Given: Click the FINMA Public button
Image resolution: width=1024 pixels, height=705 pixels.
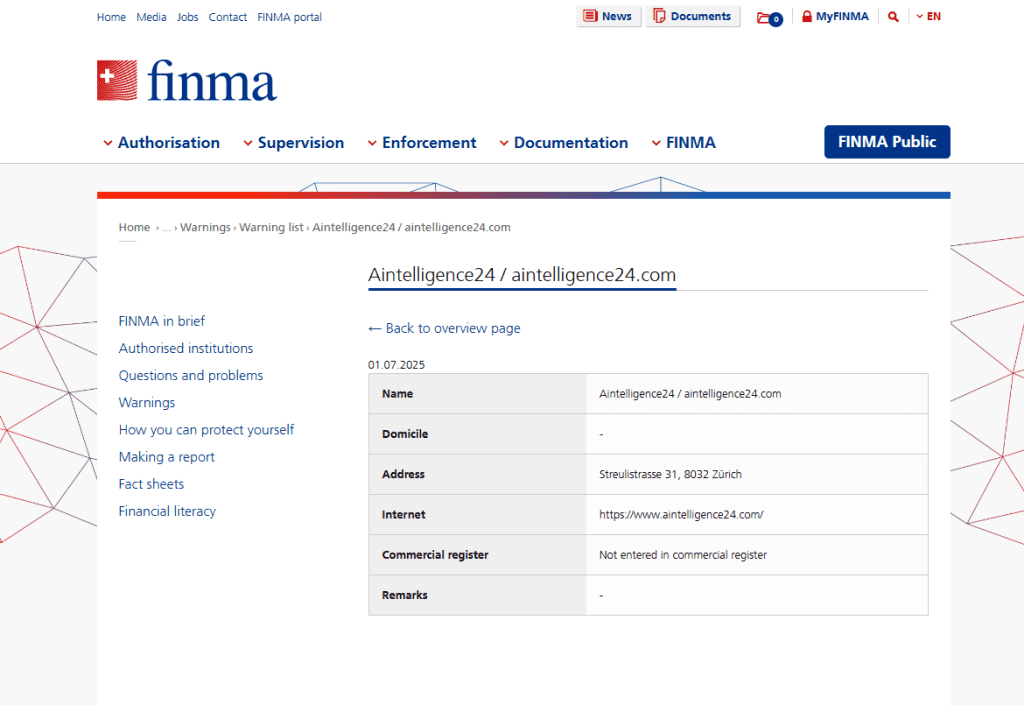Looking at the screenshot, I should coord(887,142).
